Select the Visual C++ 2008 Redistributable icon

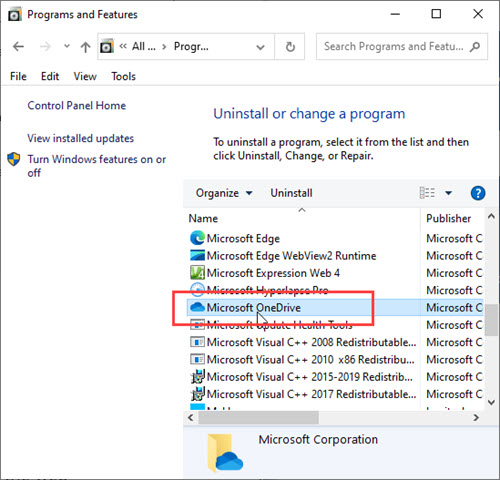pos(197,342)
